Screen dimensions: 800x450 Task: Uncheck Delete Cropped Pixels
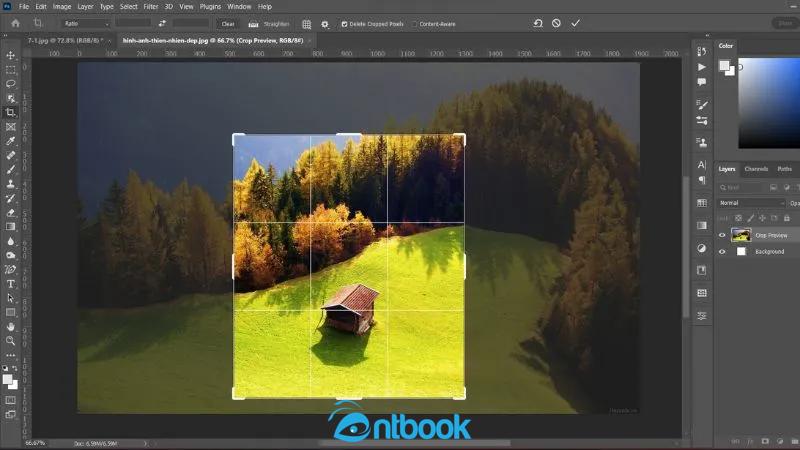(x=346, y=23)
